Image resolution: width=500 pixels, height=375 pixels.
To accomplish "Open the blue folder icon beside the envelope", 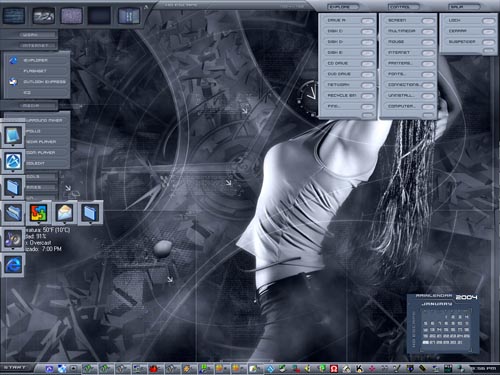I will point(90,212).
